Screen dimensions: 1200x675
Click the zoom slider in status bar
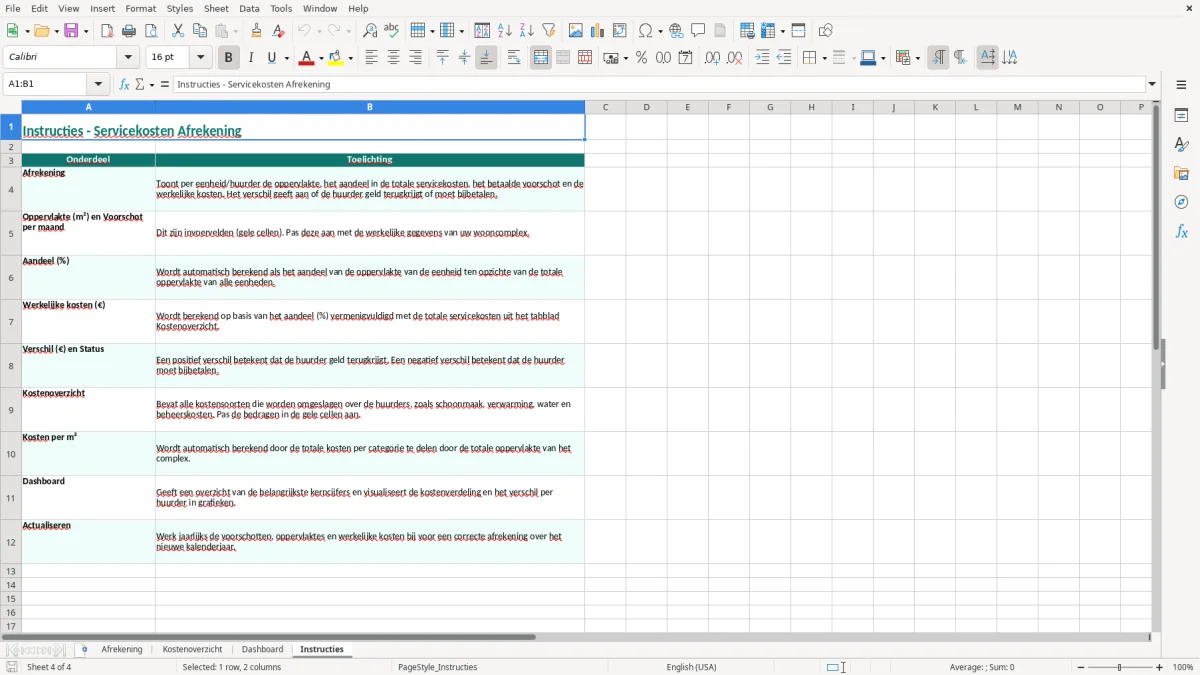[1120, 667]
